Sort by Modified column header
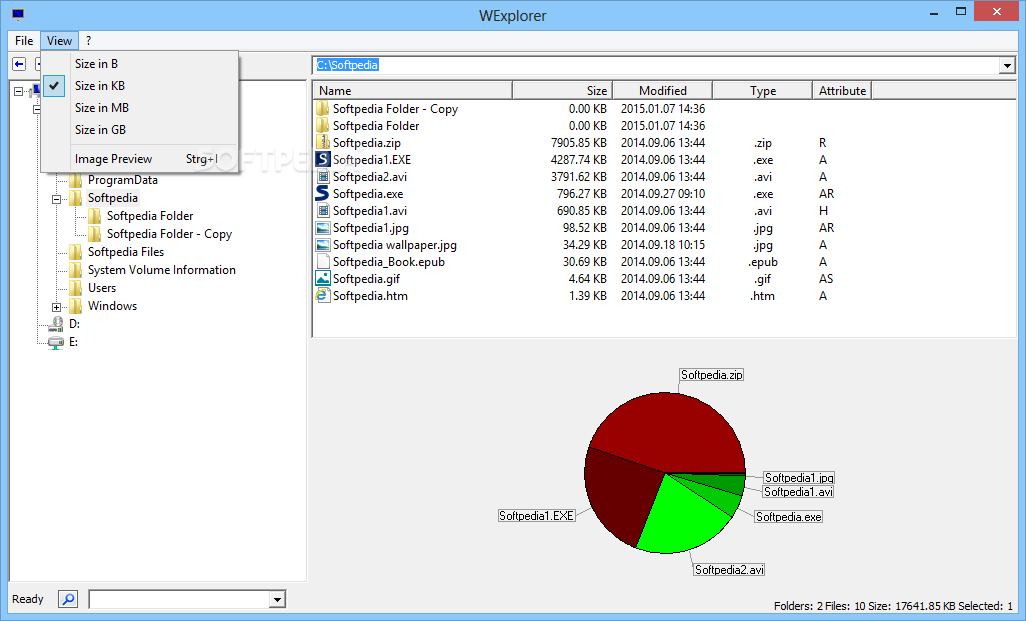This screenshot has width=1026, height=621. tap(662, 91)
